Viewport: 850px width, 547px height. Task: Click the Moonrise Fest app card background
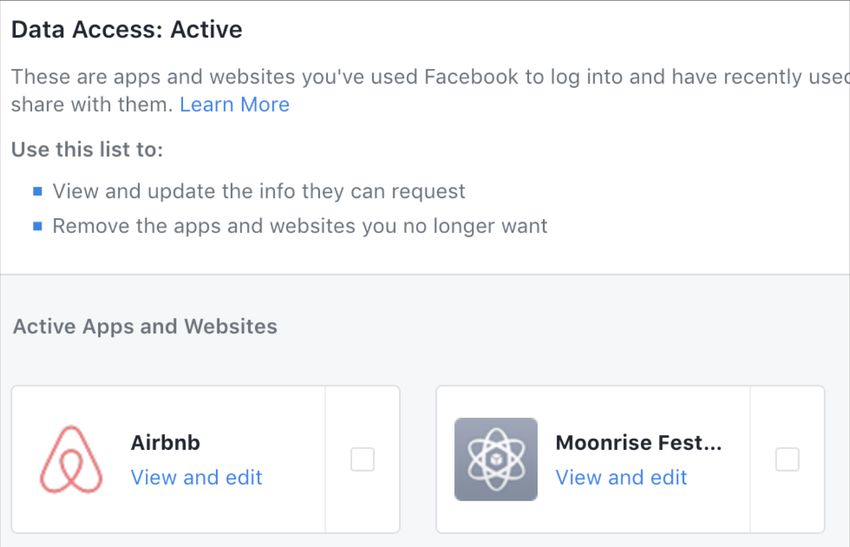tap(594, 459)
